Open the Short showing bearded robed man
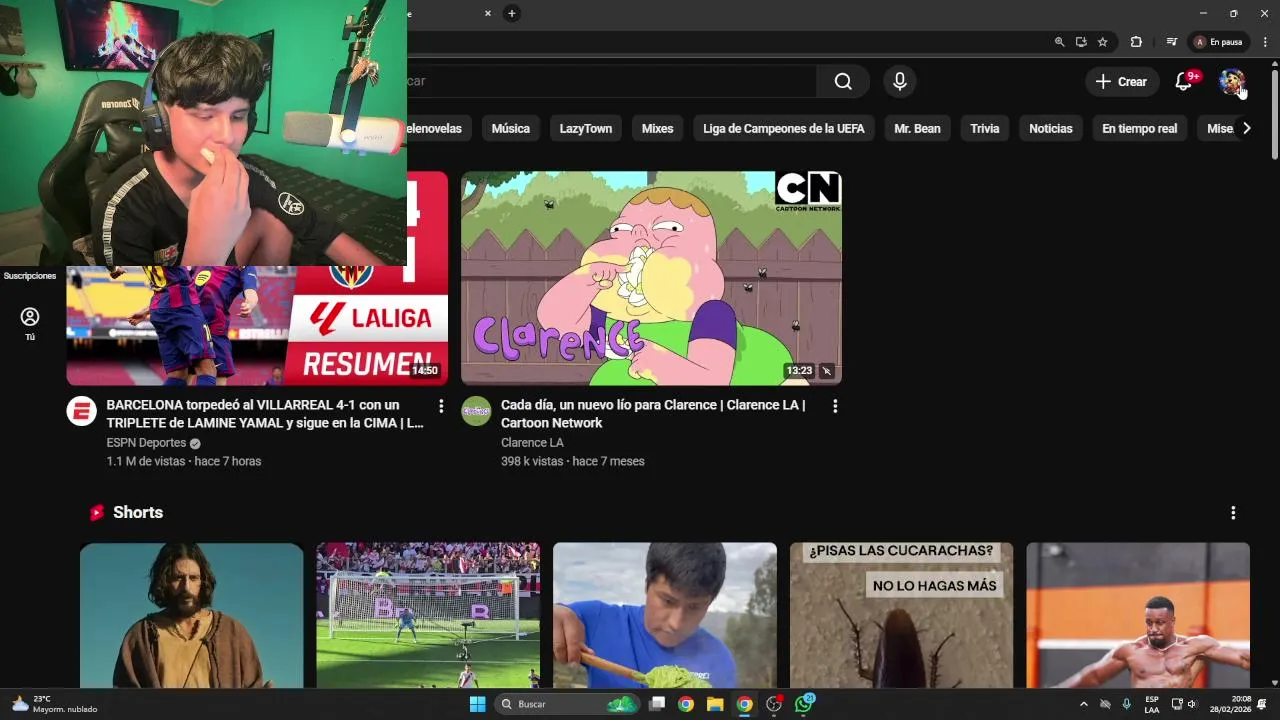Image resolution: width=1280 pixels, height=720 pixels. (x=191, y=616)
